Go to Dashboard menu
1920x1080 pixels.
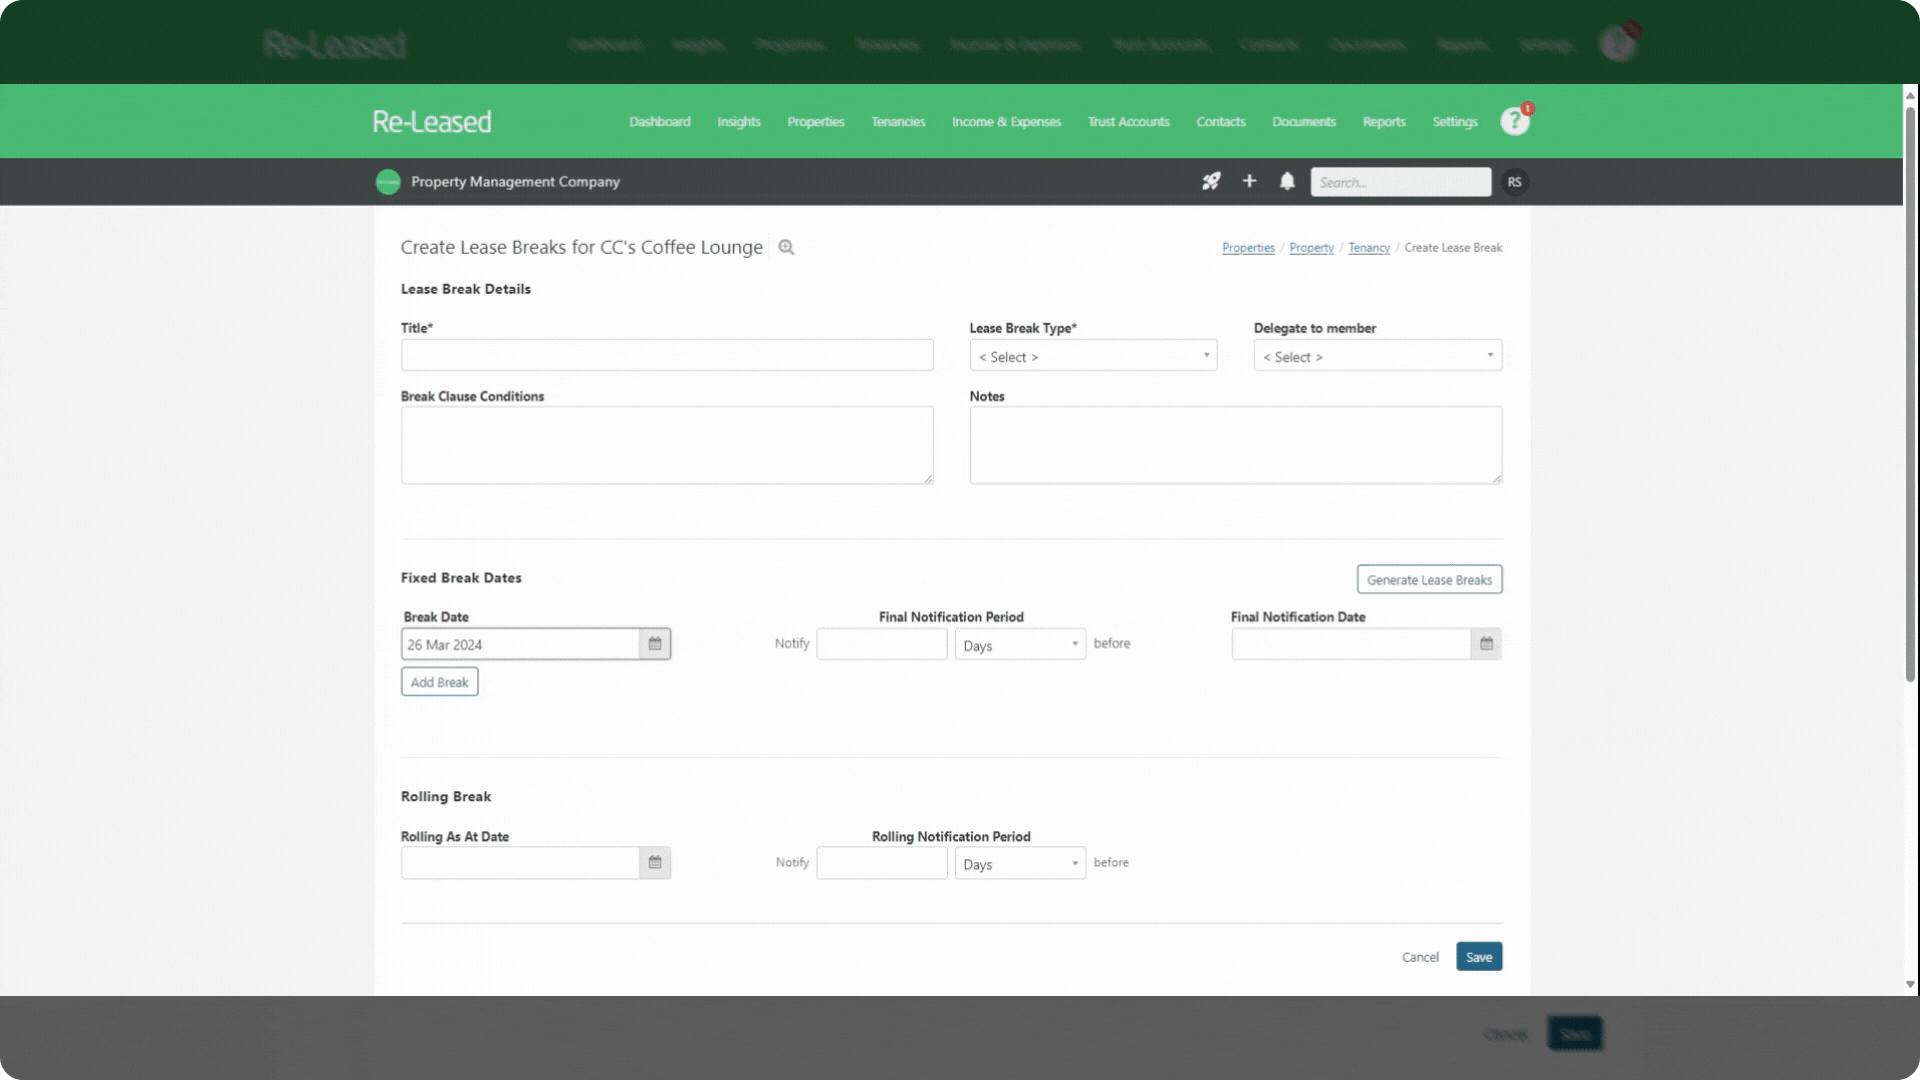[659, 122]
